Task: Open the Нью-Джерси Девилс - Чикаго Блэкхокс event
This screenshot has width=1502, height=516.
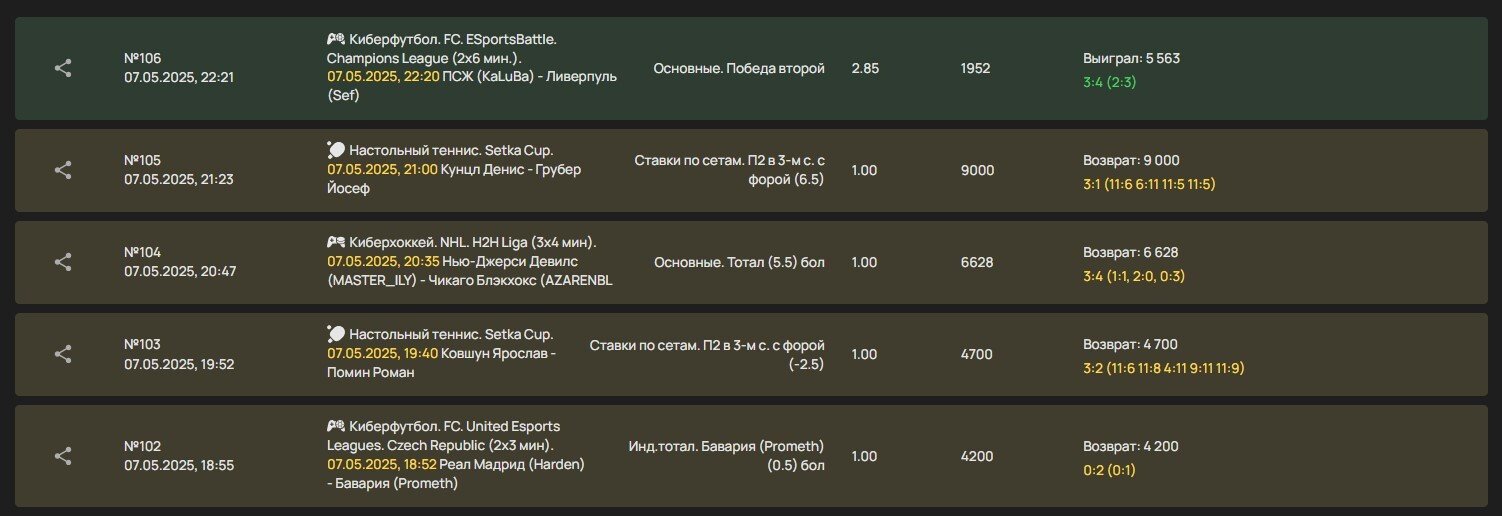Action: click(x=470, y=271)
